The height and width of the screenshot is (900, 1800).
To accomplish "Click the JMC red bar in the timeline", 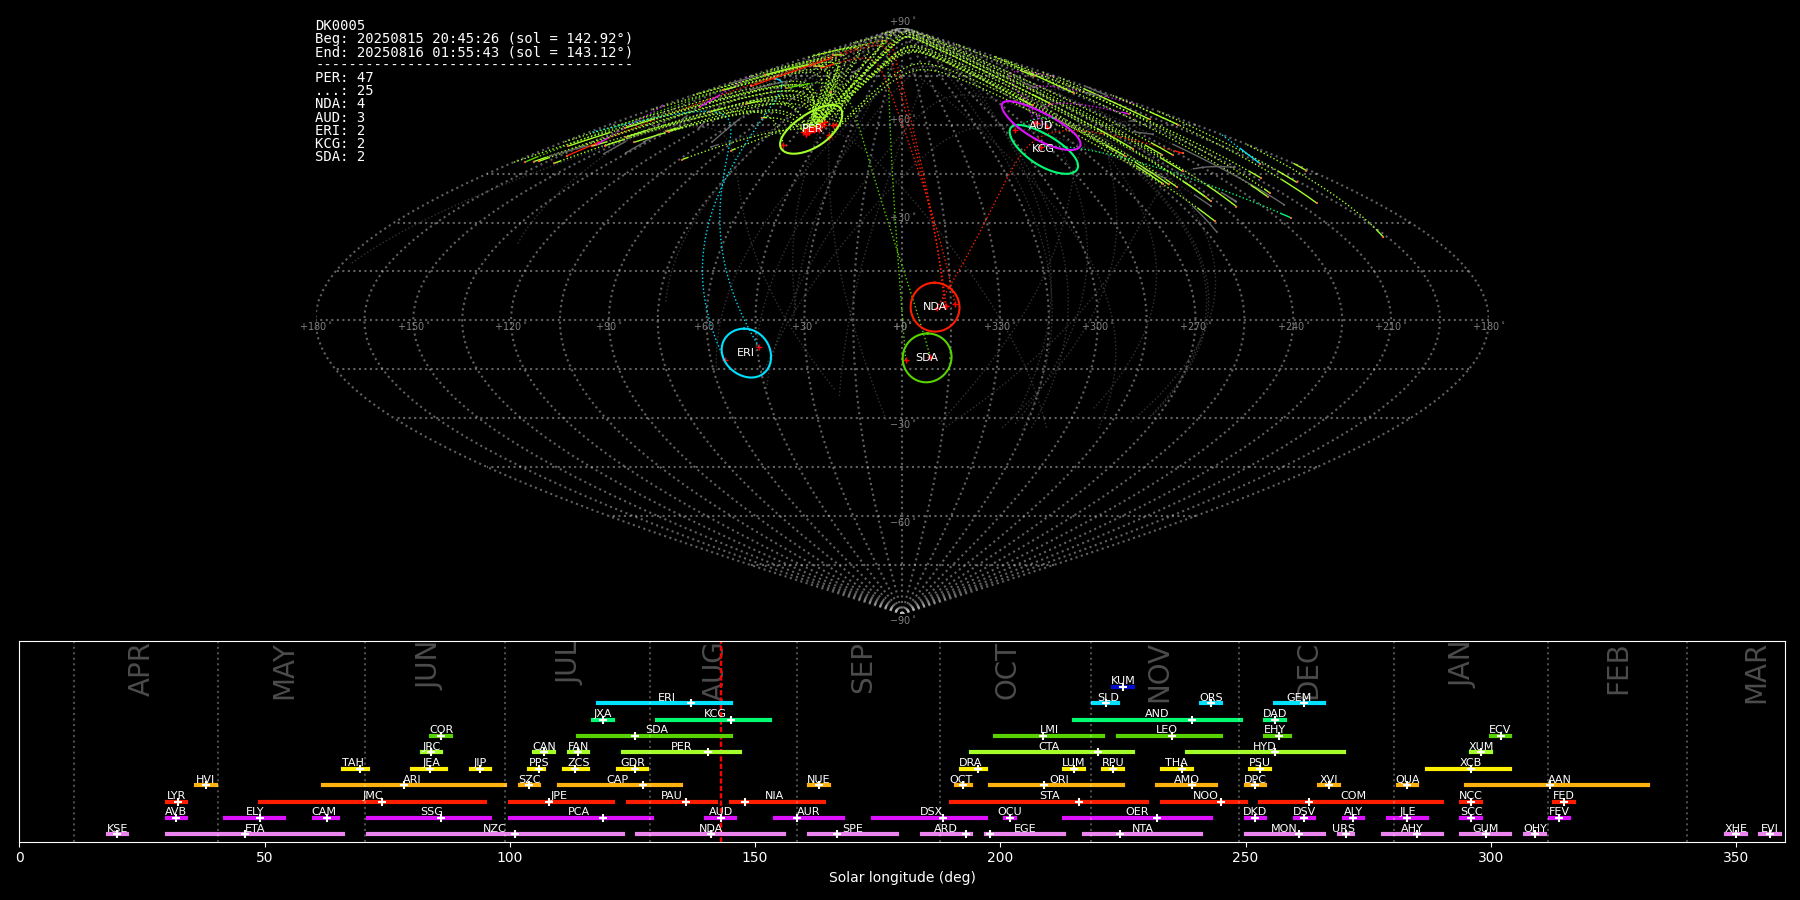I will 373,801.
